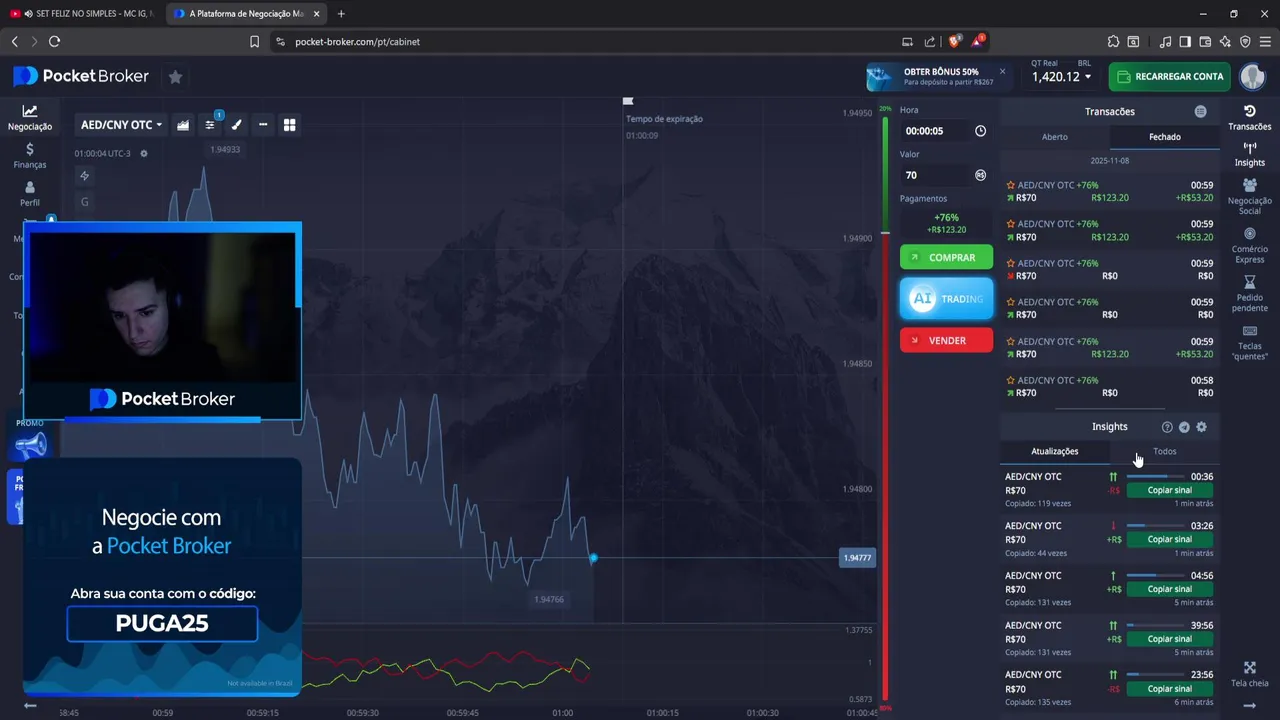Click the right arrow collapse sidebar icon
This screenshot has height=720, width=1280.
(x=1249, y=706)
